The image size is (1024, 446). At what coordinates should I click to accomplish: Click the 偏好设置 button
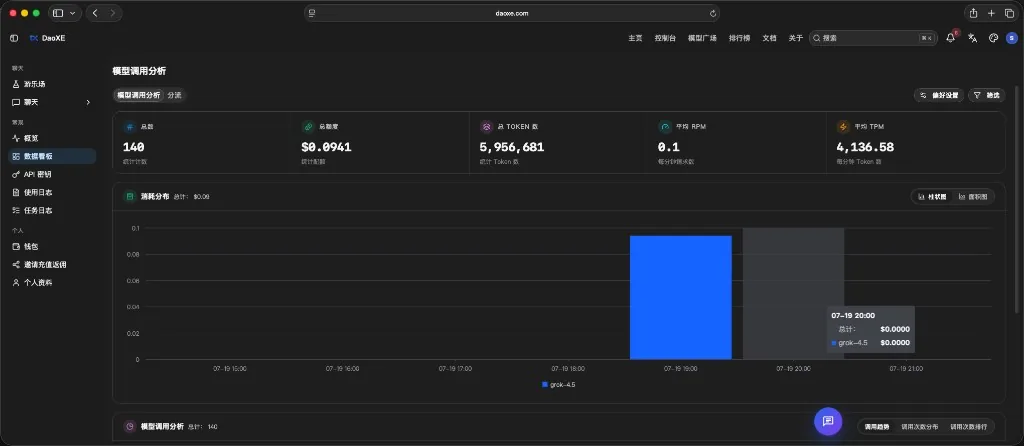[939, 95]
